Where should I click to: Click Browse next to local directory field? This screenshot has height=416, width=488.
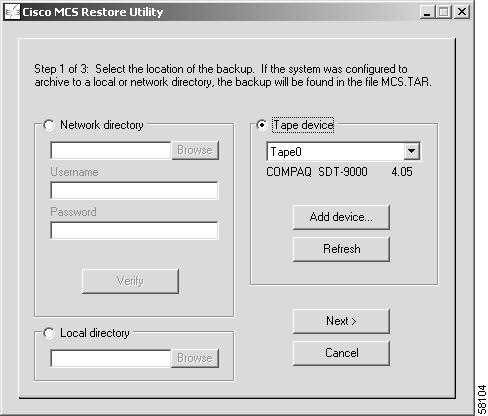(x=195, y=358)
